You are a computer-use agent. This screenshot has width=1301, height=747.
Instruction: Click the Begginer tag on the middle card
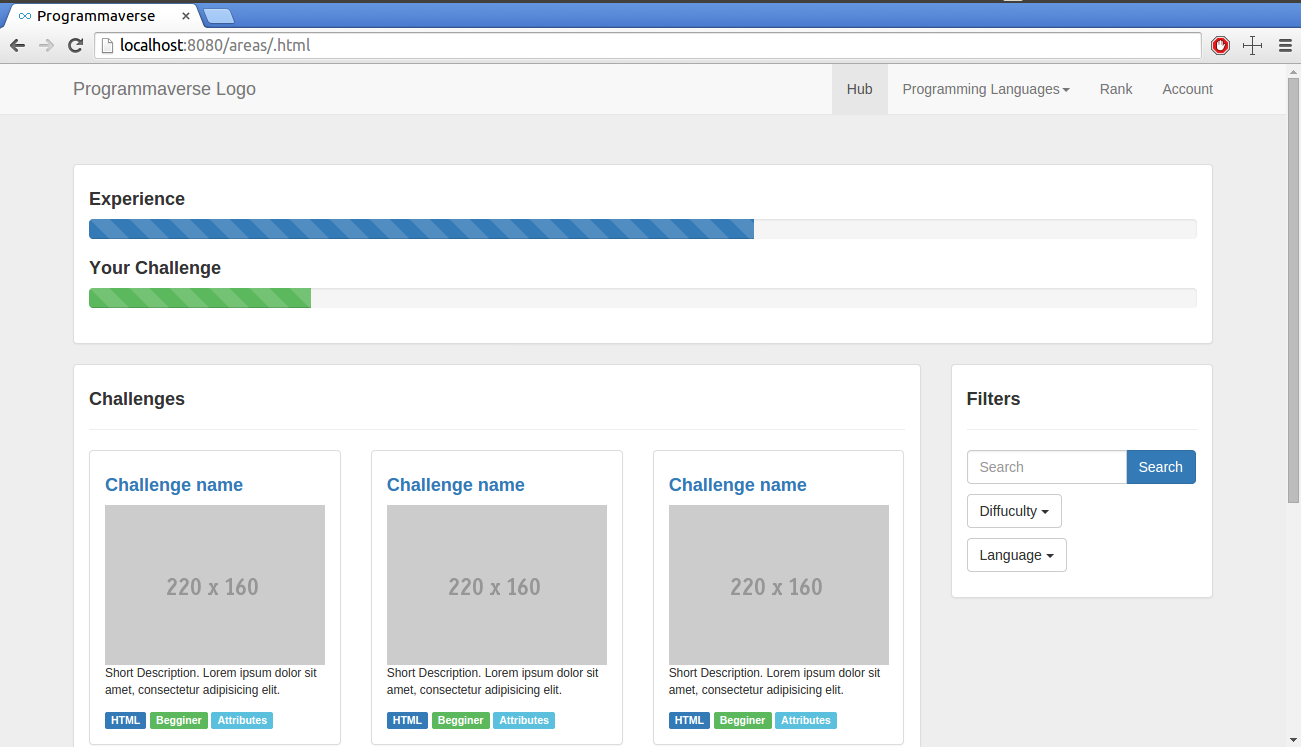tap(461, 720)
